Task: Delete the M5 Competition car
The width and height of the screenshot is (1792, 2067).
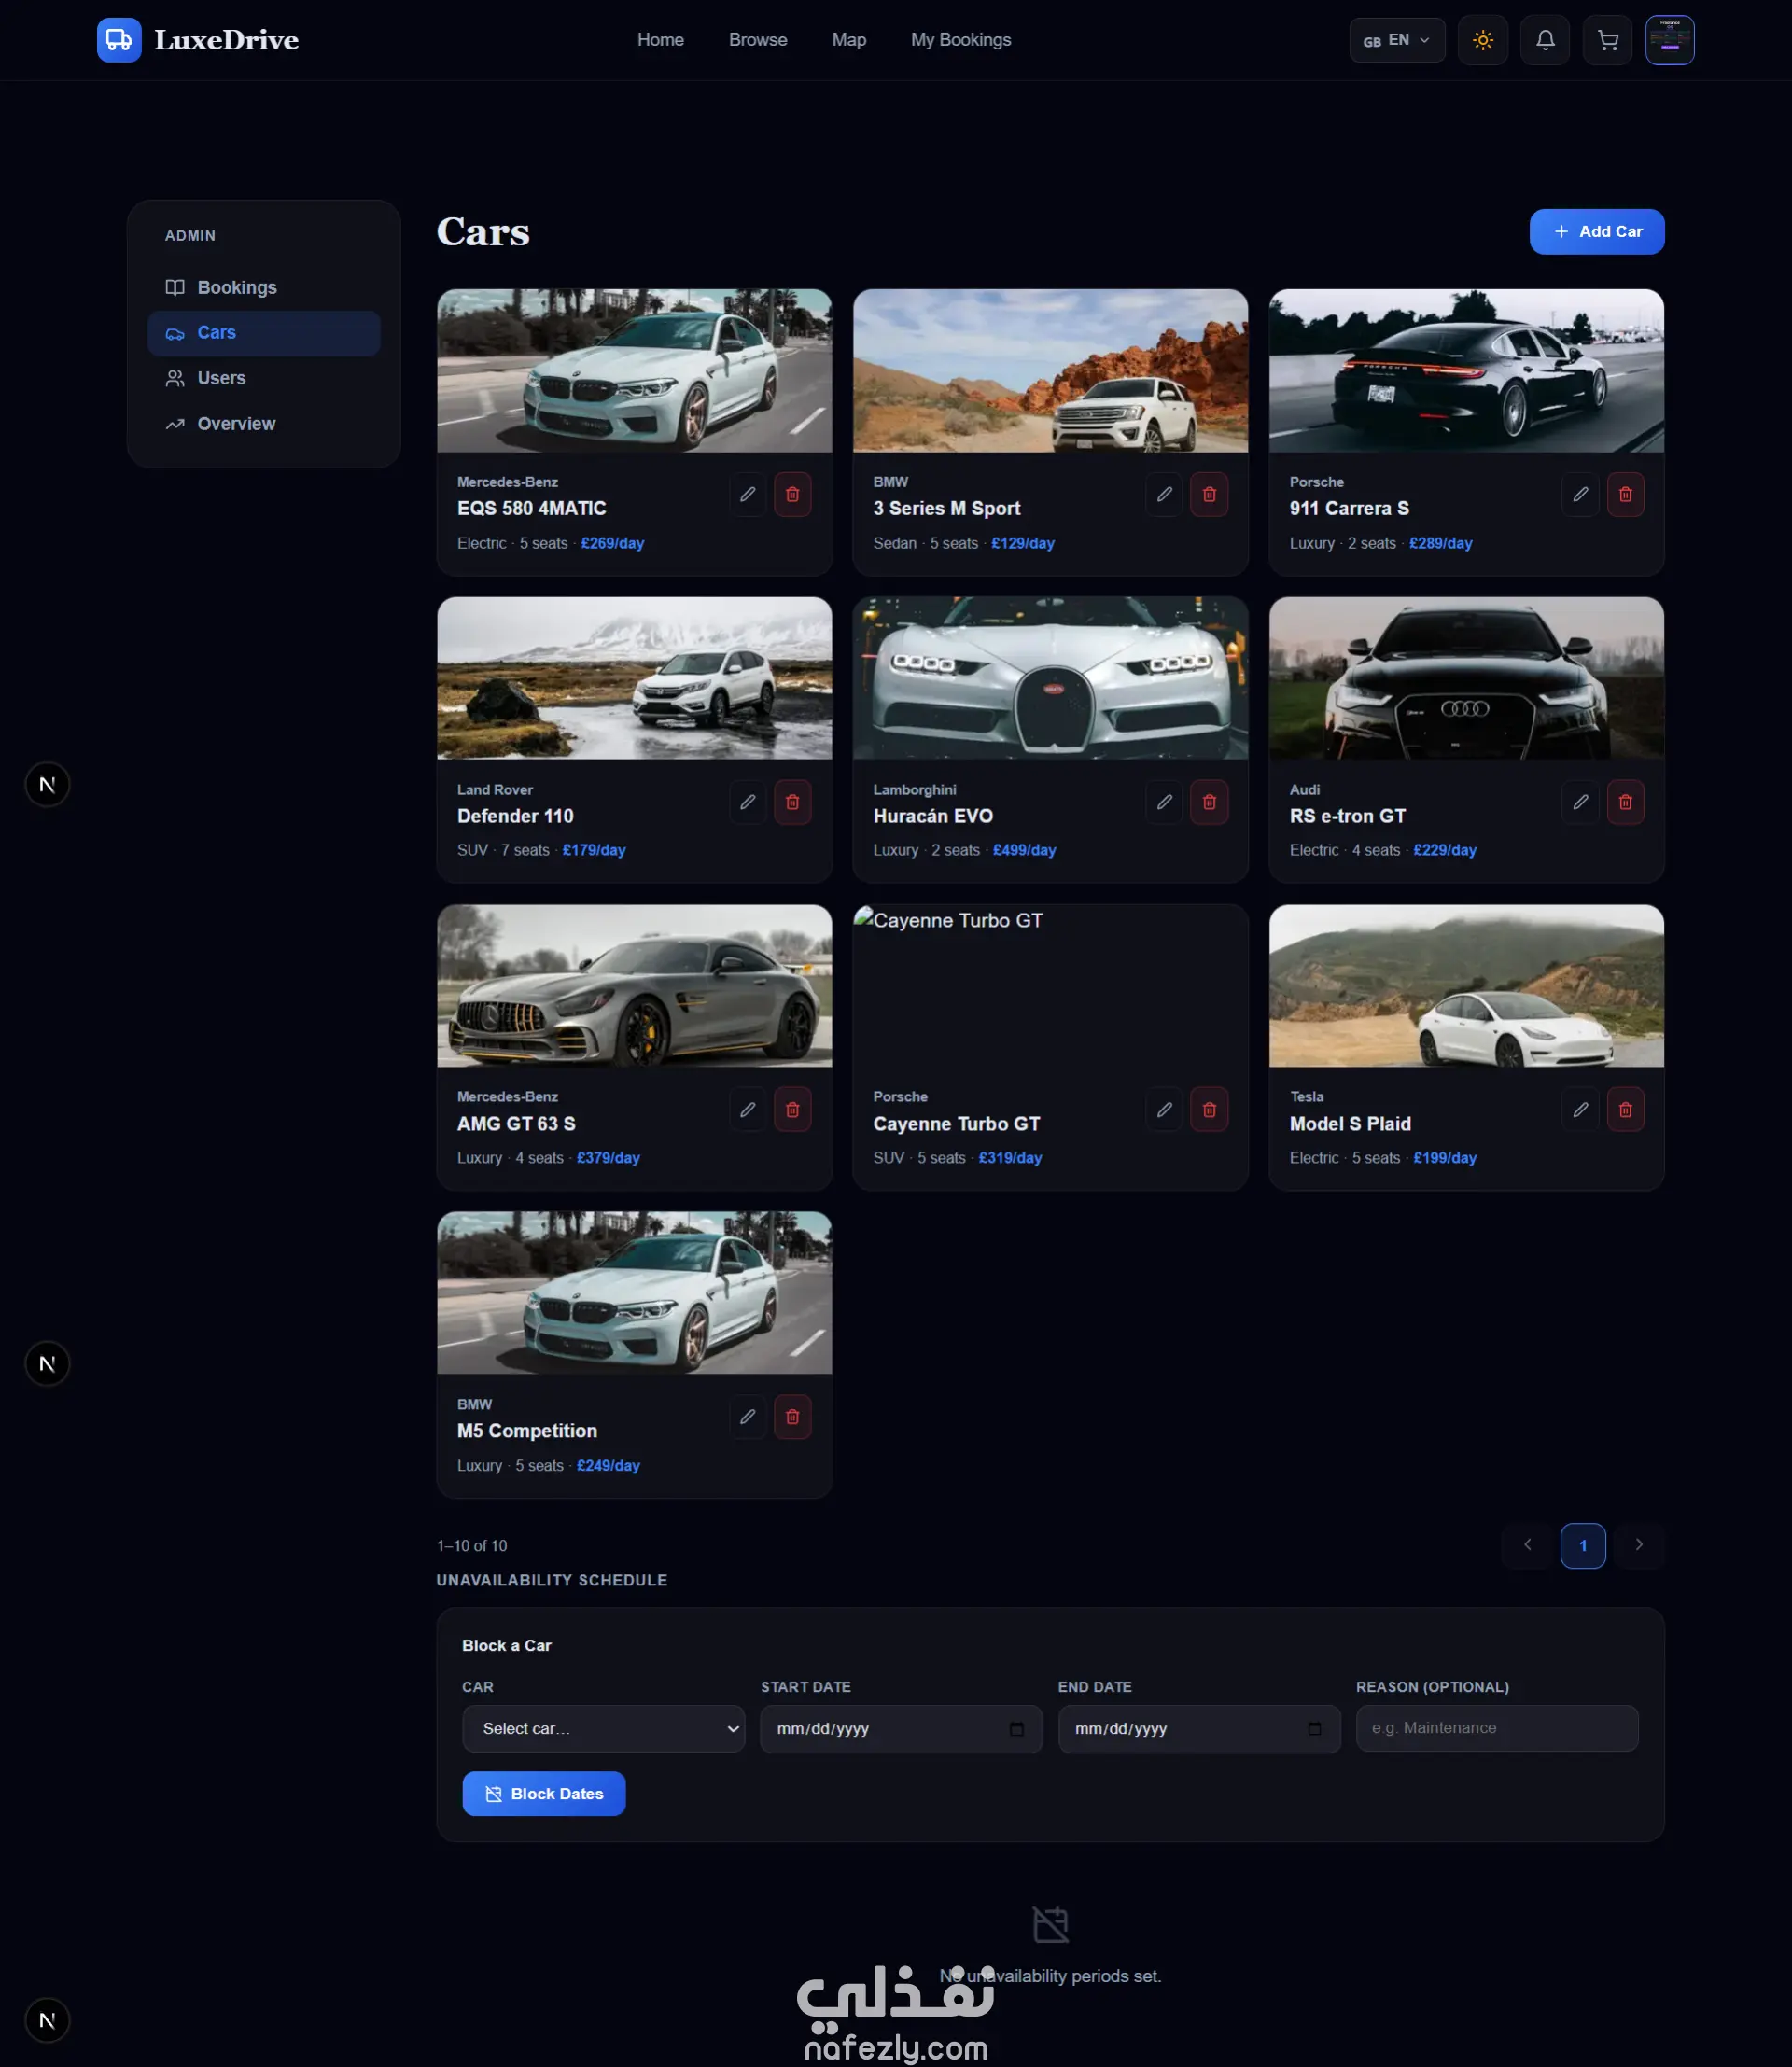Action: 792,1417
